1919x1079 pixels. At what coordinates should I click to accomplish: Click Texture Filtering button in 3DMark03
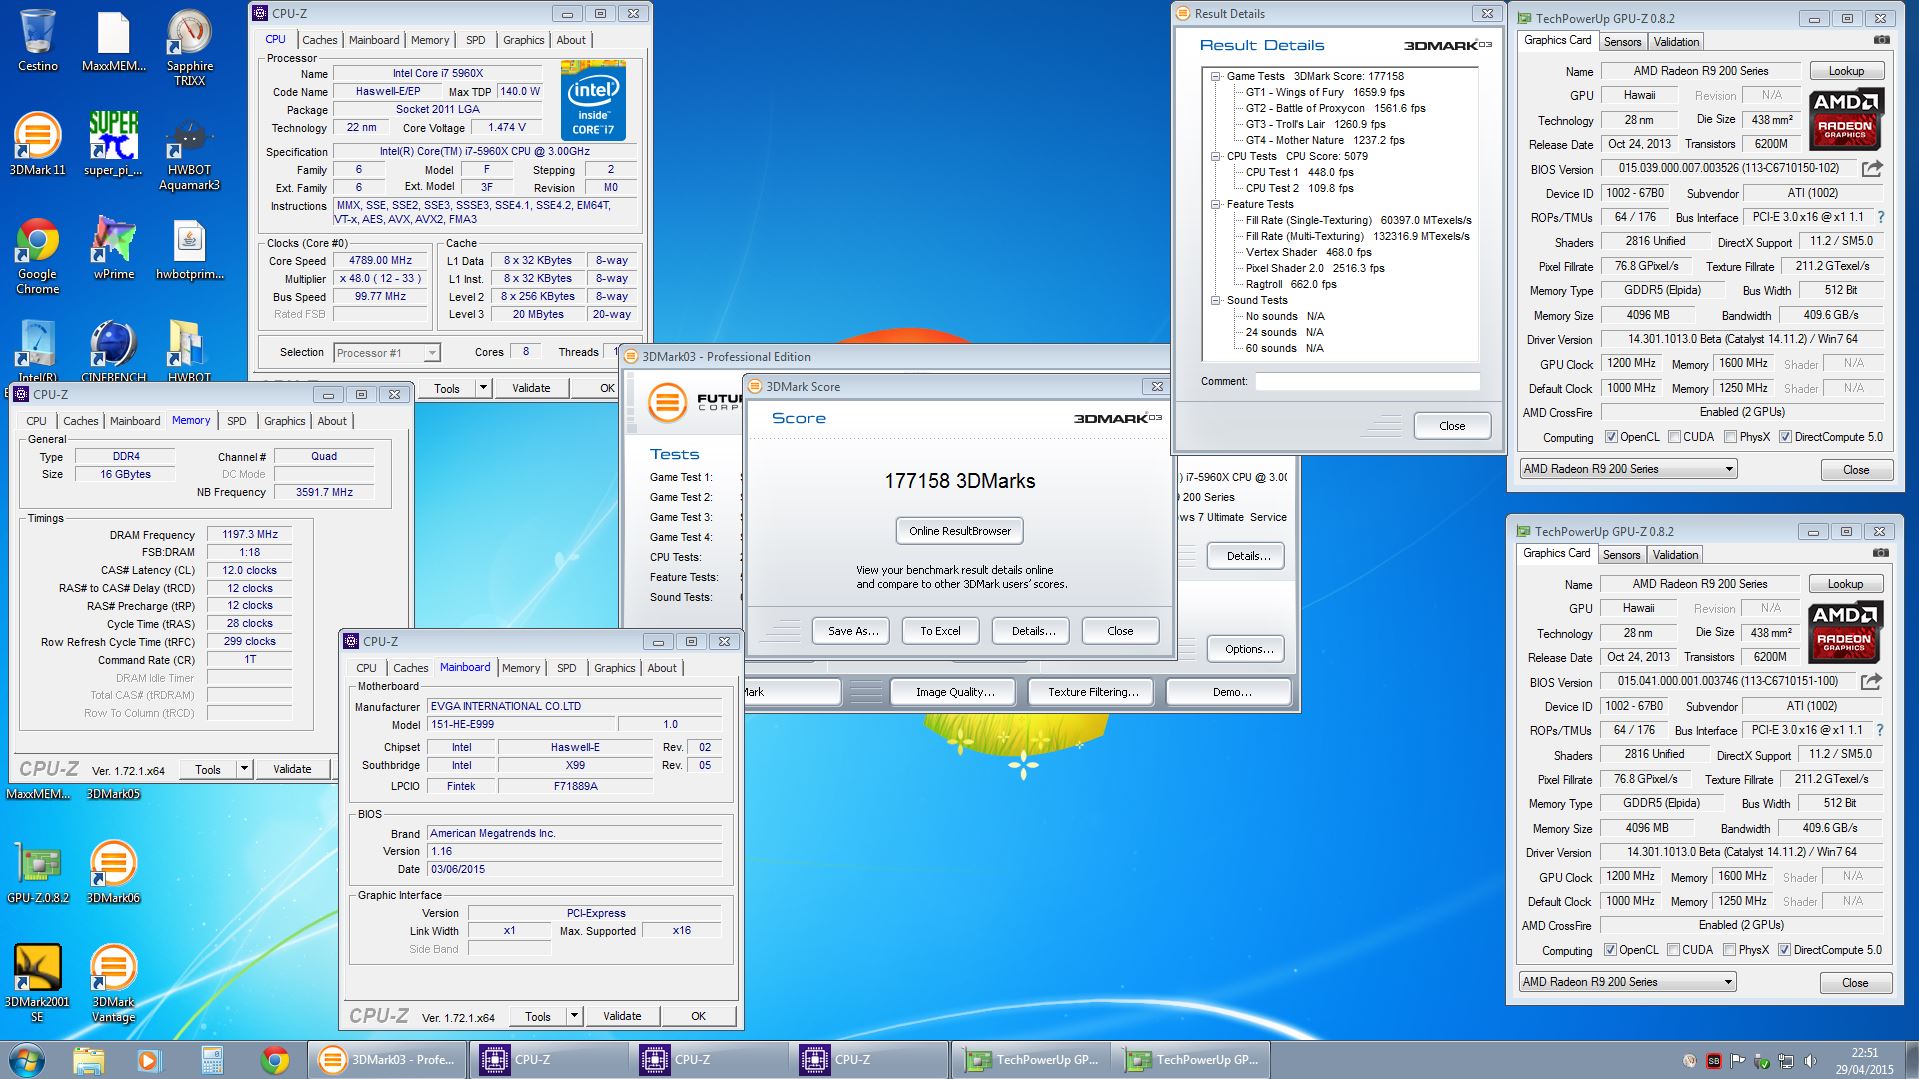(x=1093, y=692)
